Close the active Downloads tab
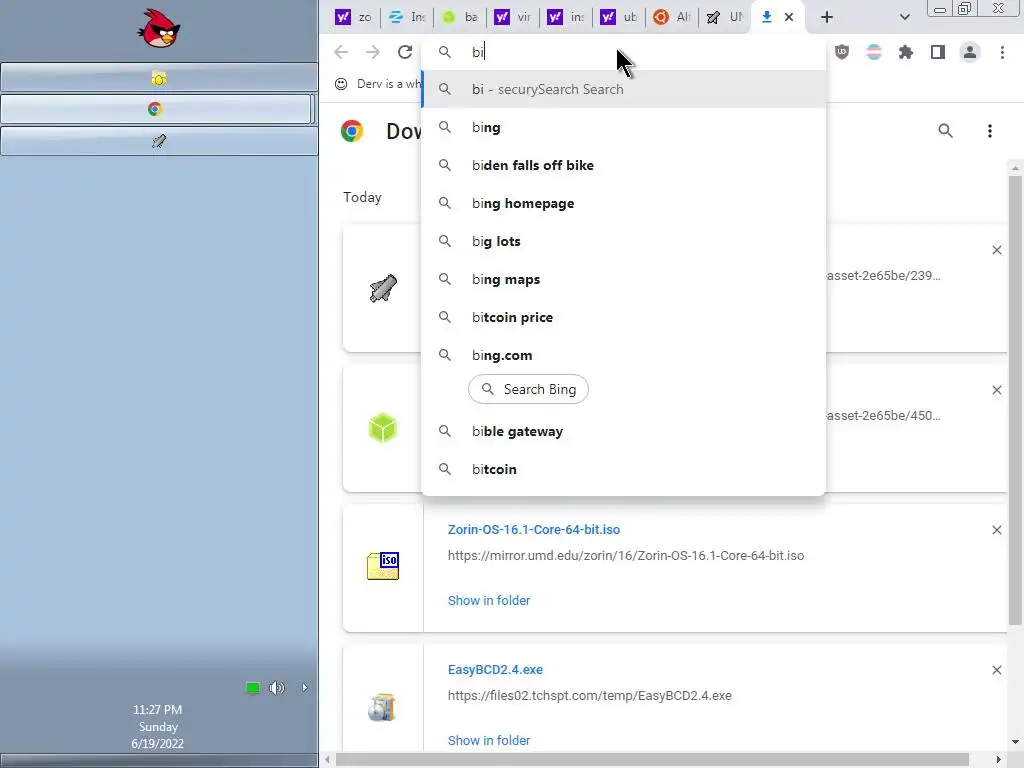The width and height of the screenshot is (1024, 768). [789, 17]
